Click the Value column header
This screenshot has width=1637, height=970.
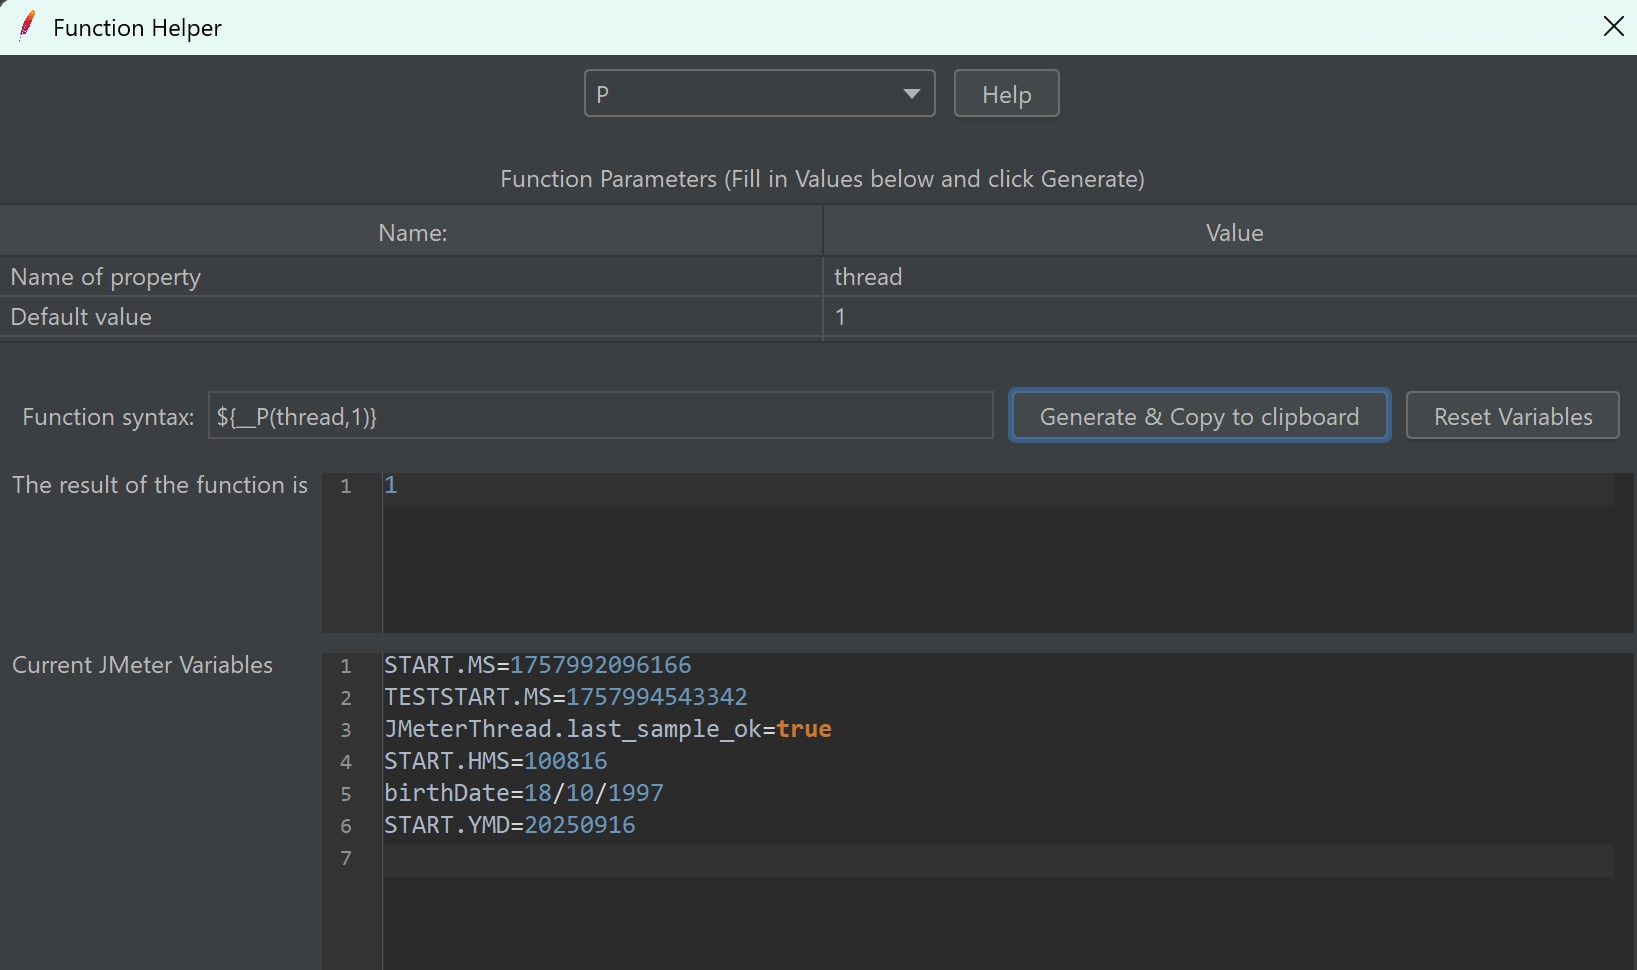coord(1234,233)
